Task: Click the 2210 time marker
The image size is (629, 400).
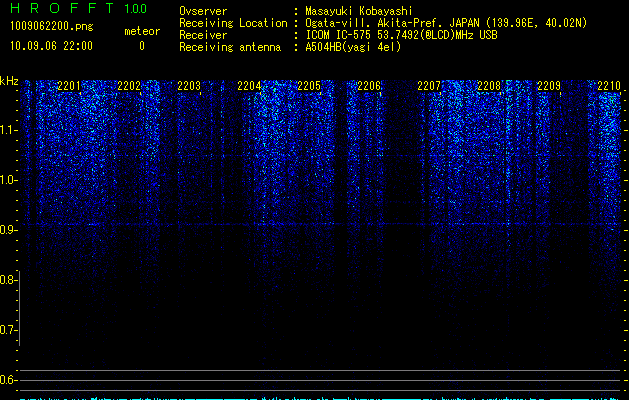Action: (x=609, y=86)
